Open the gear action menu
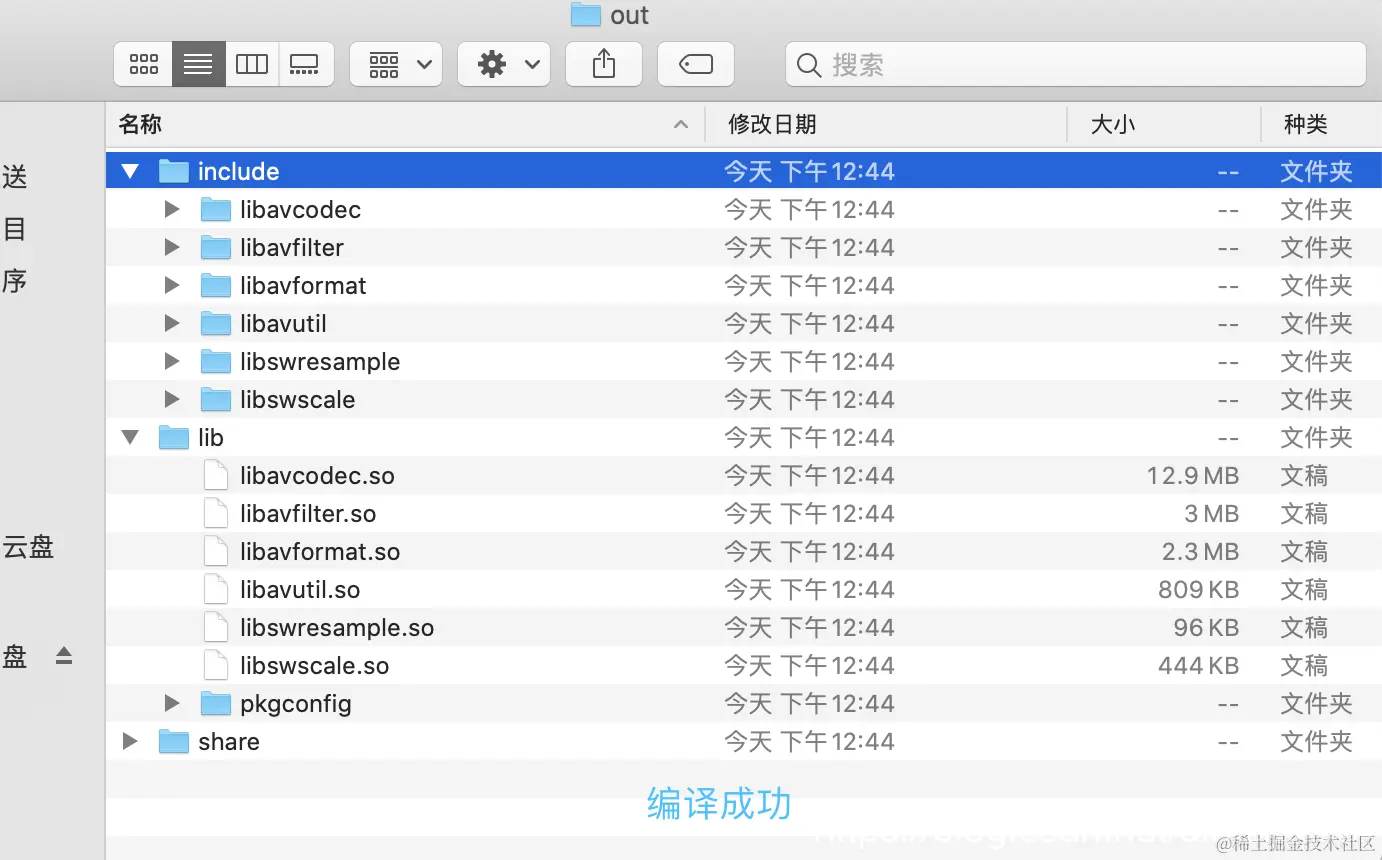Viewport: 1382px width, 860px height. click(x=504, y=65)
